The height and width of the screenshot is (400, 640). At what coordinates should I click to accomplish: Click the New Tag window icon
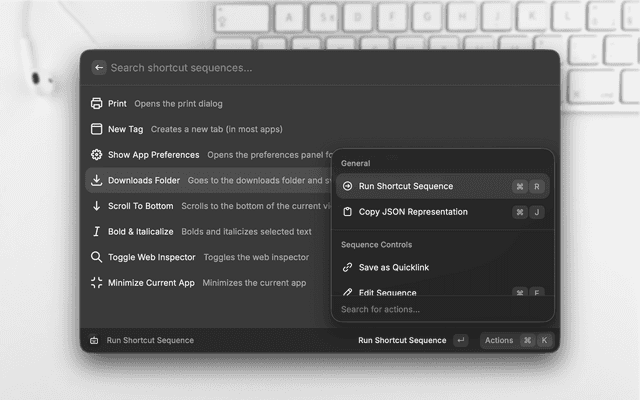click(x=97, y=129)
